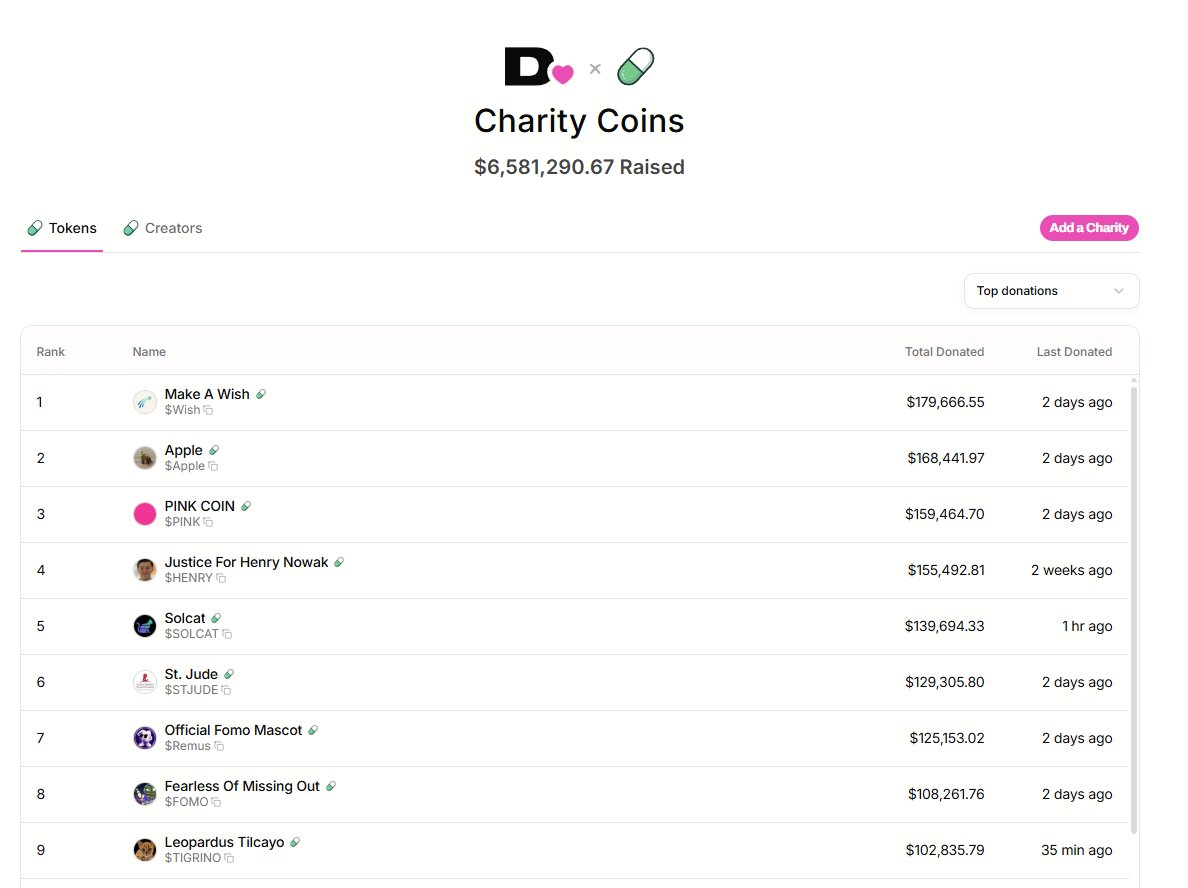Open the PINK COIN token
This screenshot has height=888, width=1188.
199,507
